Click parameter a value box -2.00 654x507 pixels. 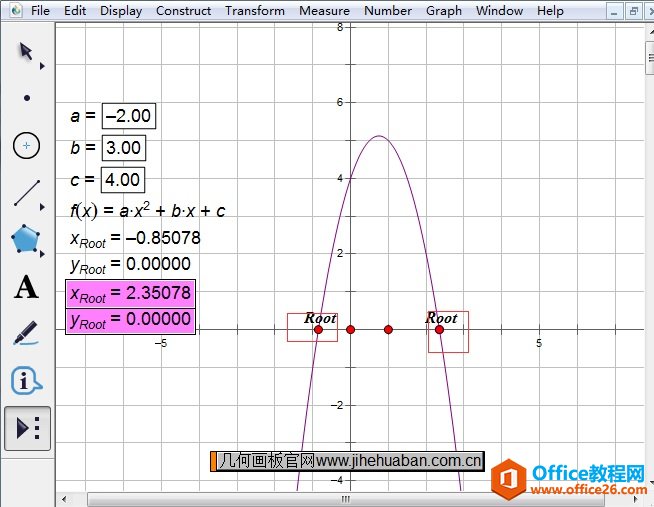[x=129, y=116]
